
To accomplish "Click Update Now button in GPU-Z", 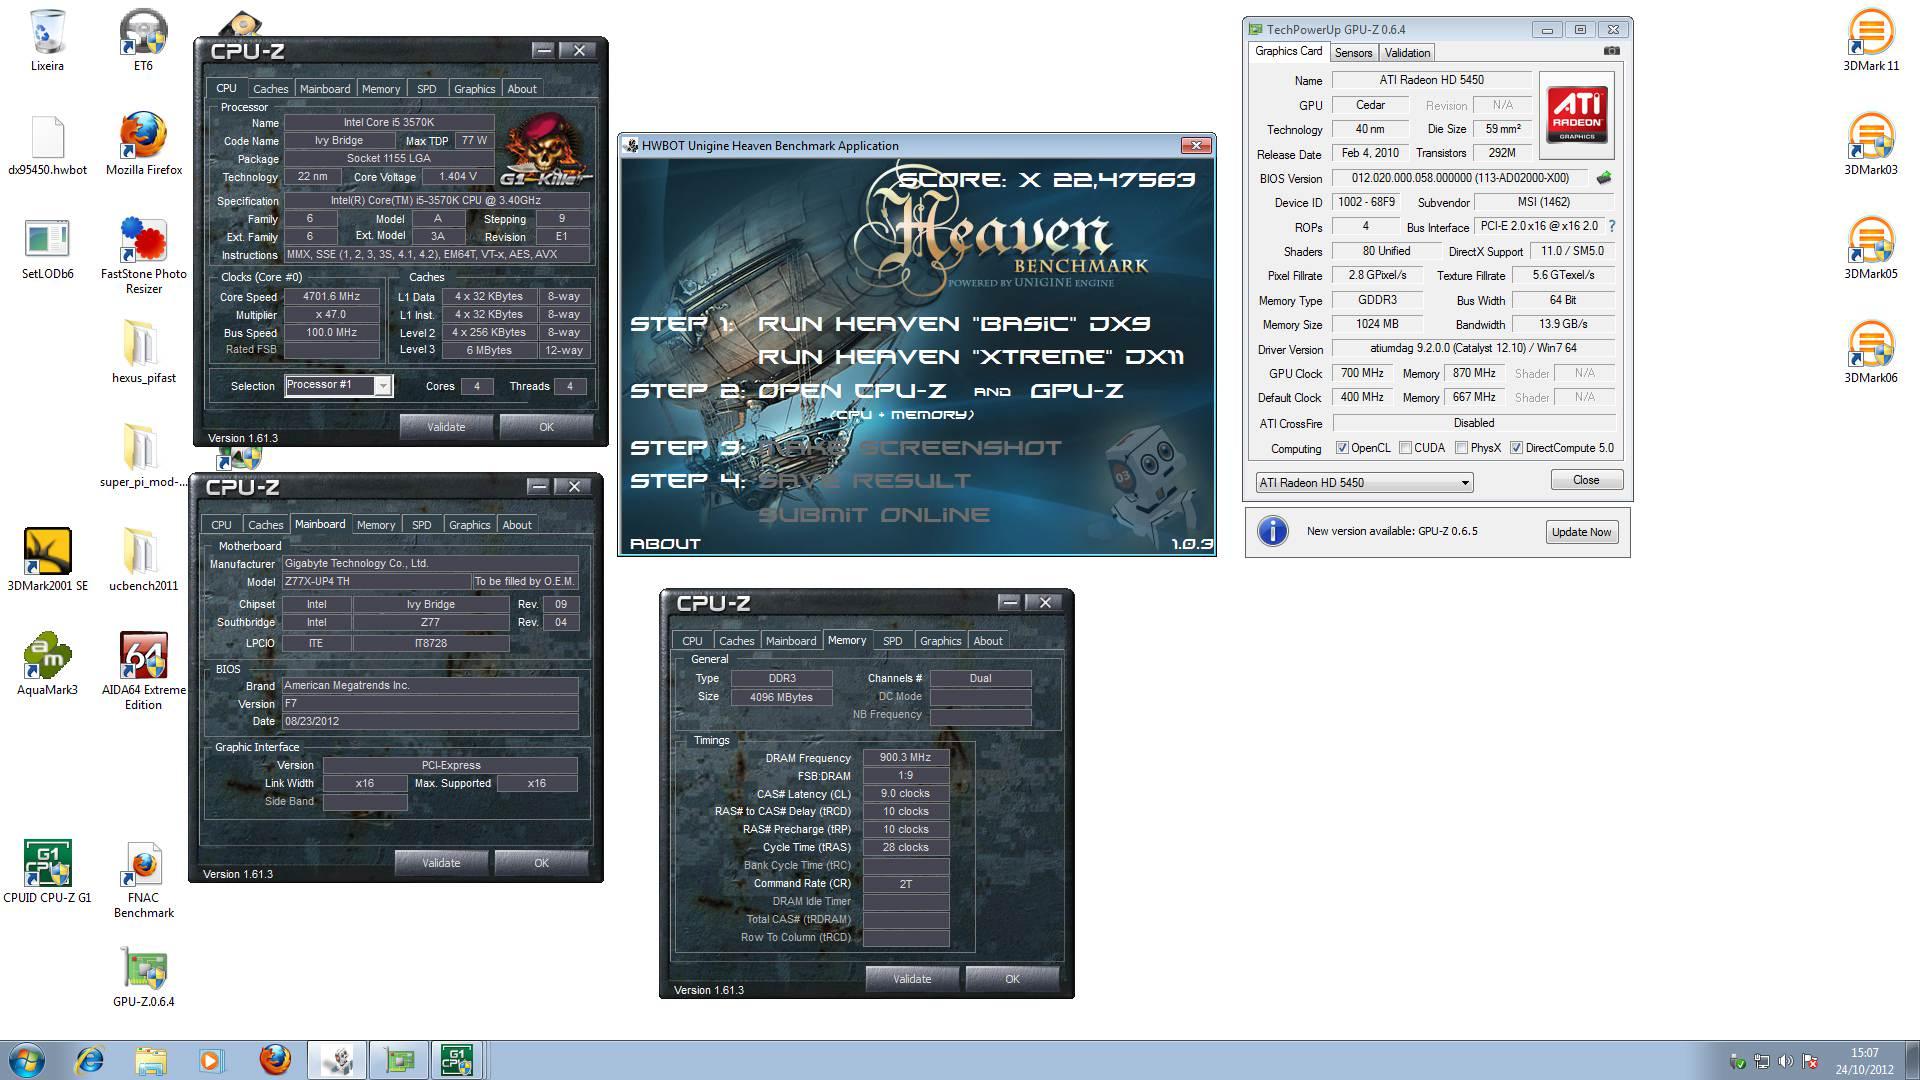I will [1581, 532].
